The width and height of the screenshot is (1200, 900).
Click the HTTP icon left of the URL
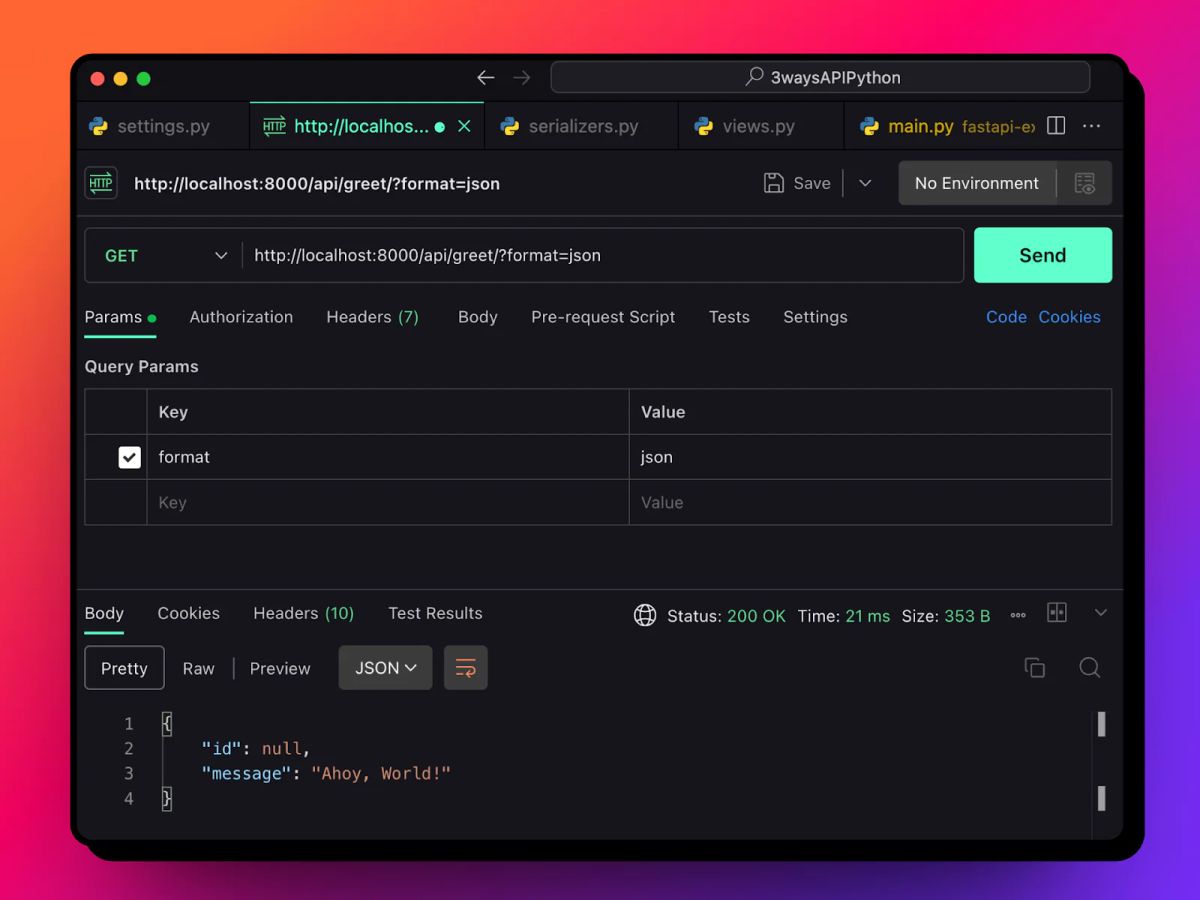pos(100,183)
